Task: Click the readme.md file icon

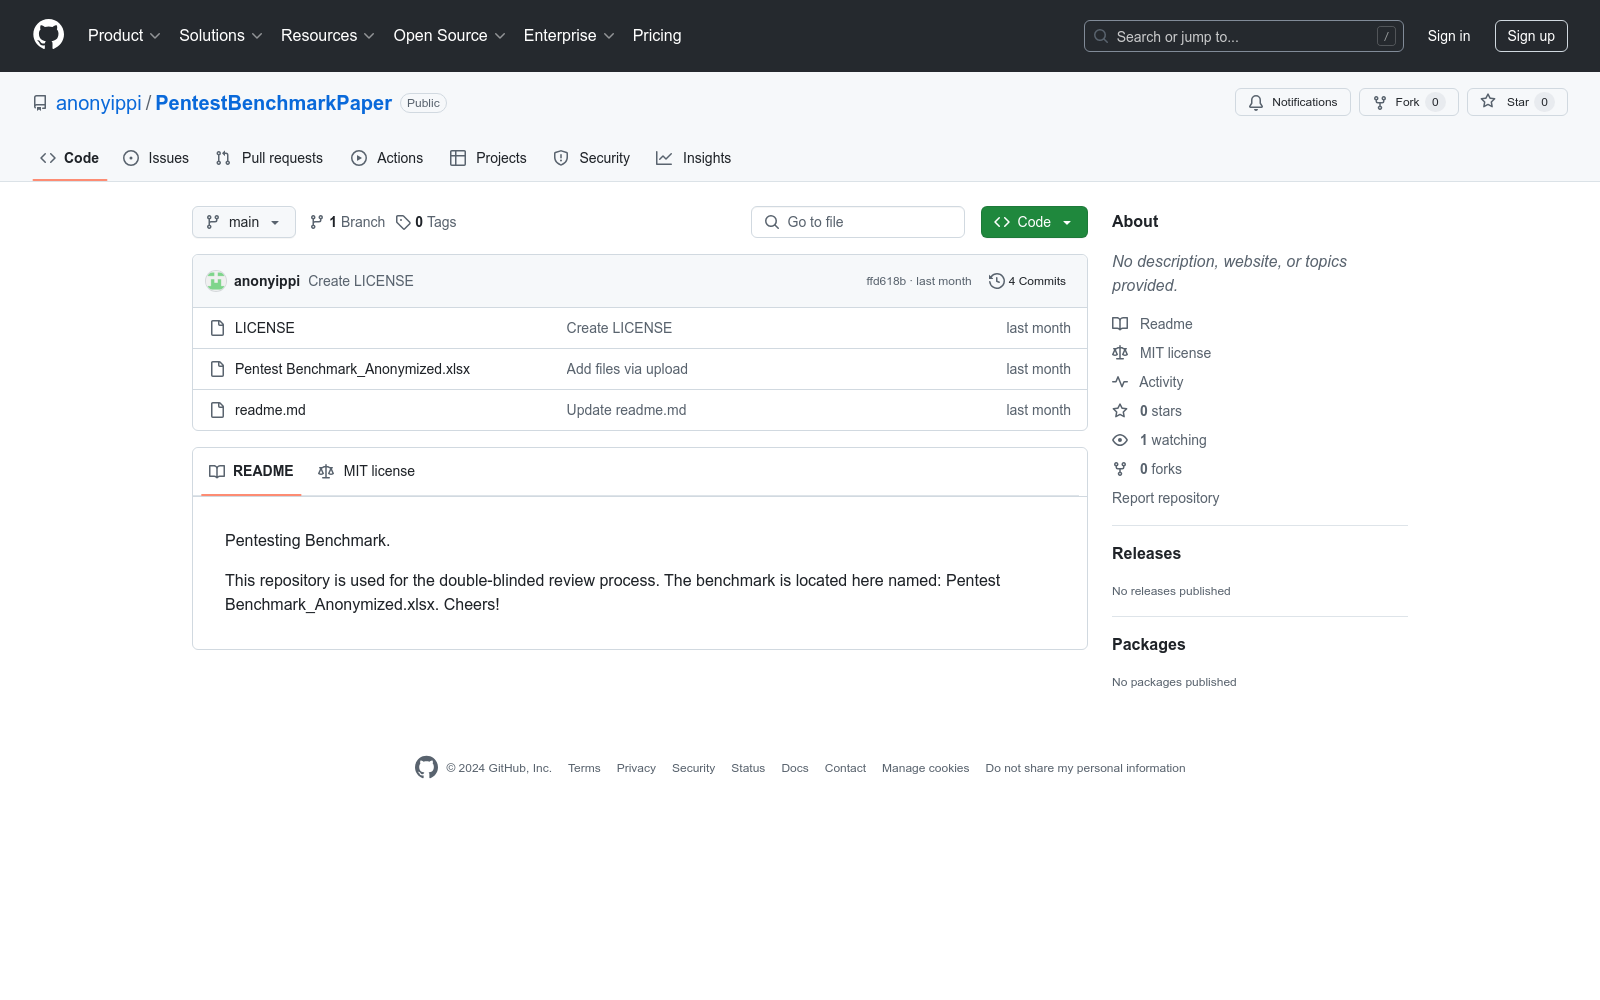Action: pyautogui.click(x=217, y=410)
